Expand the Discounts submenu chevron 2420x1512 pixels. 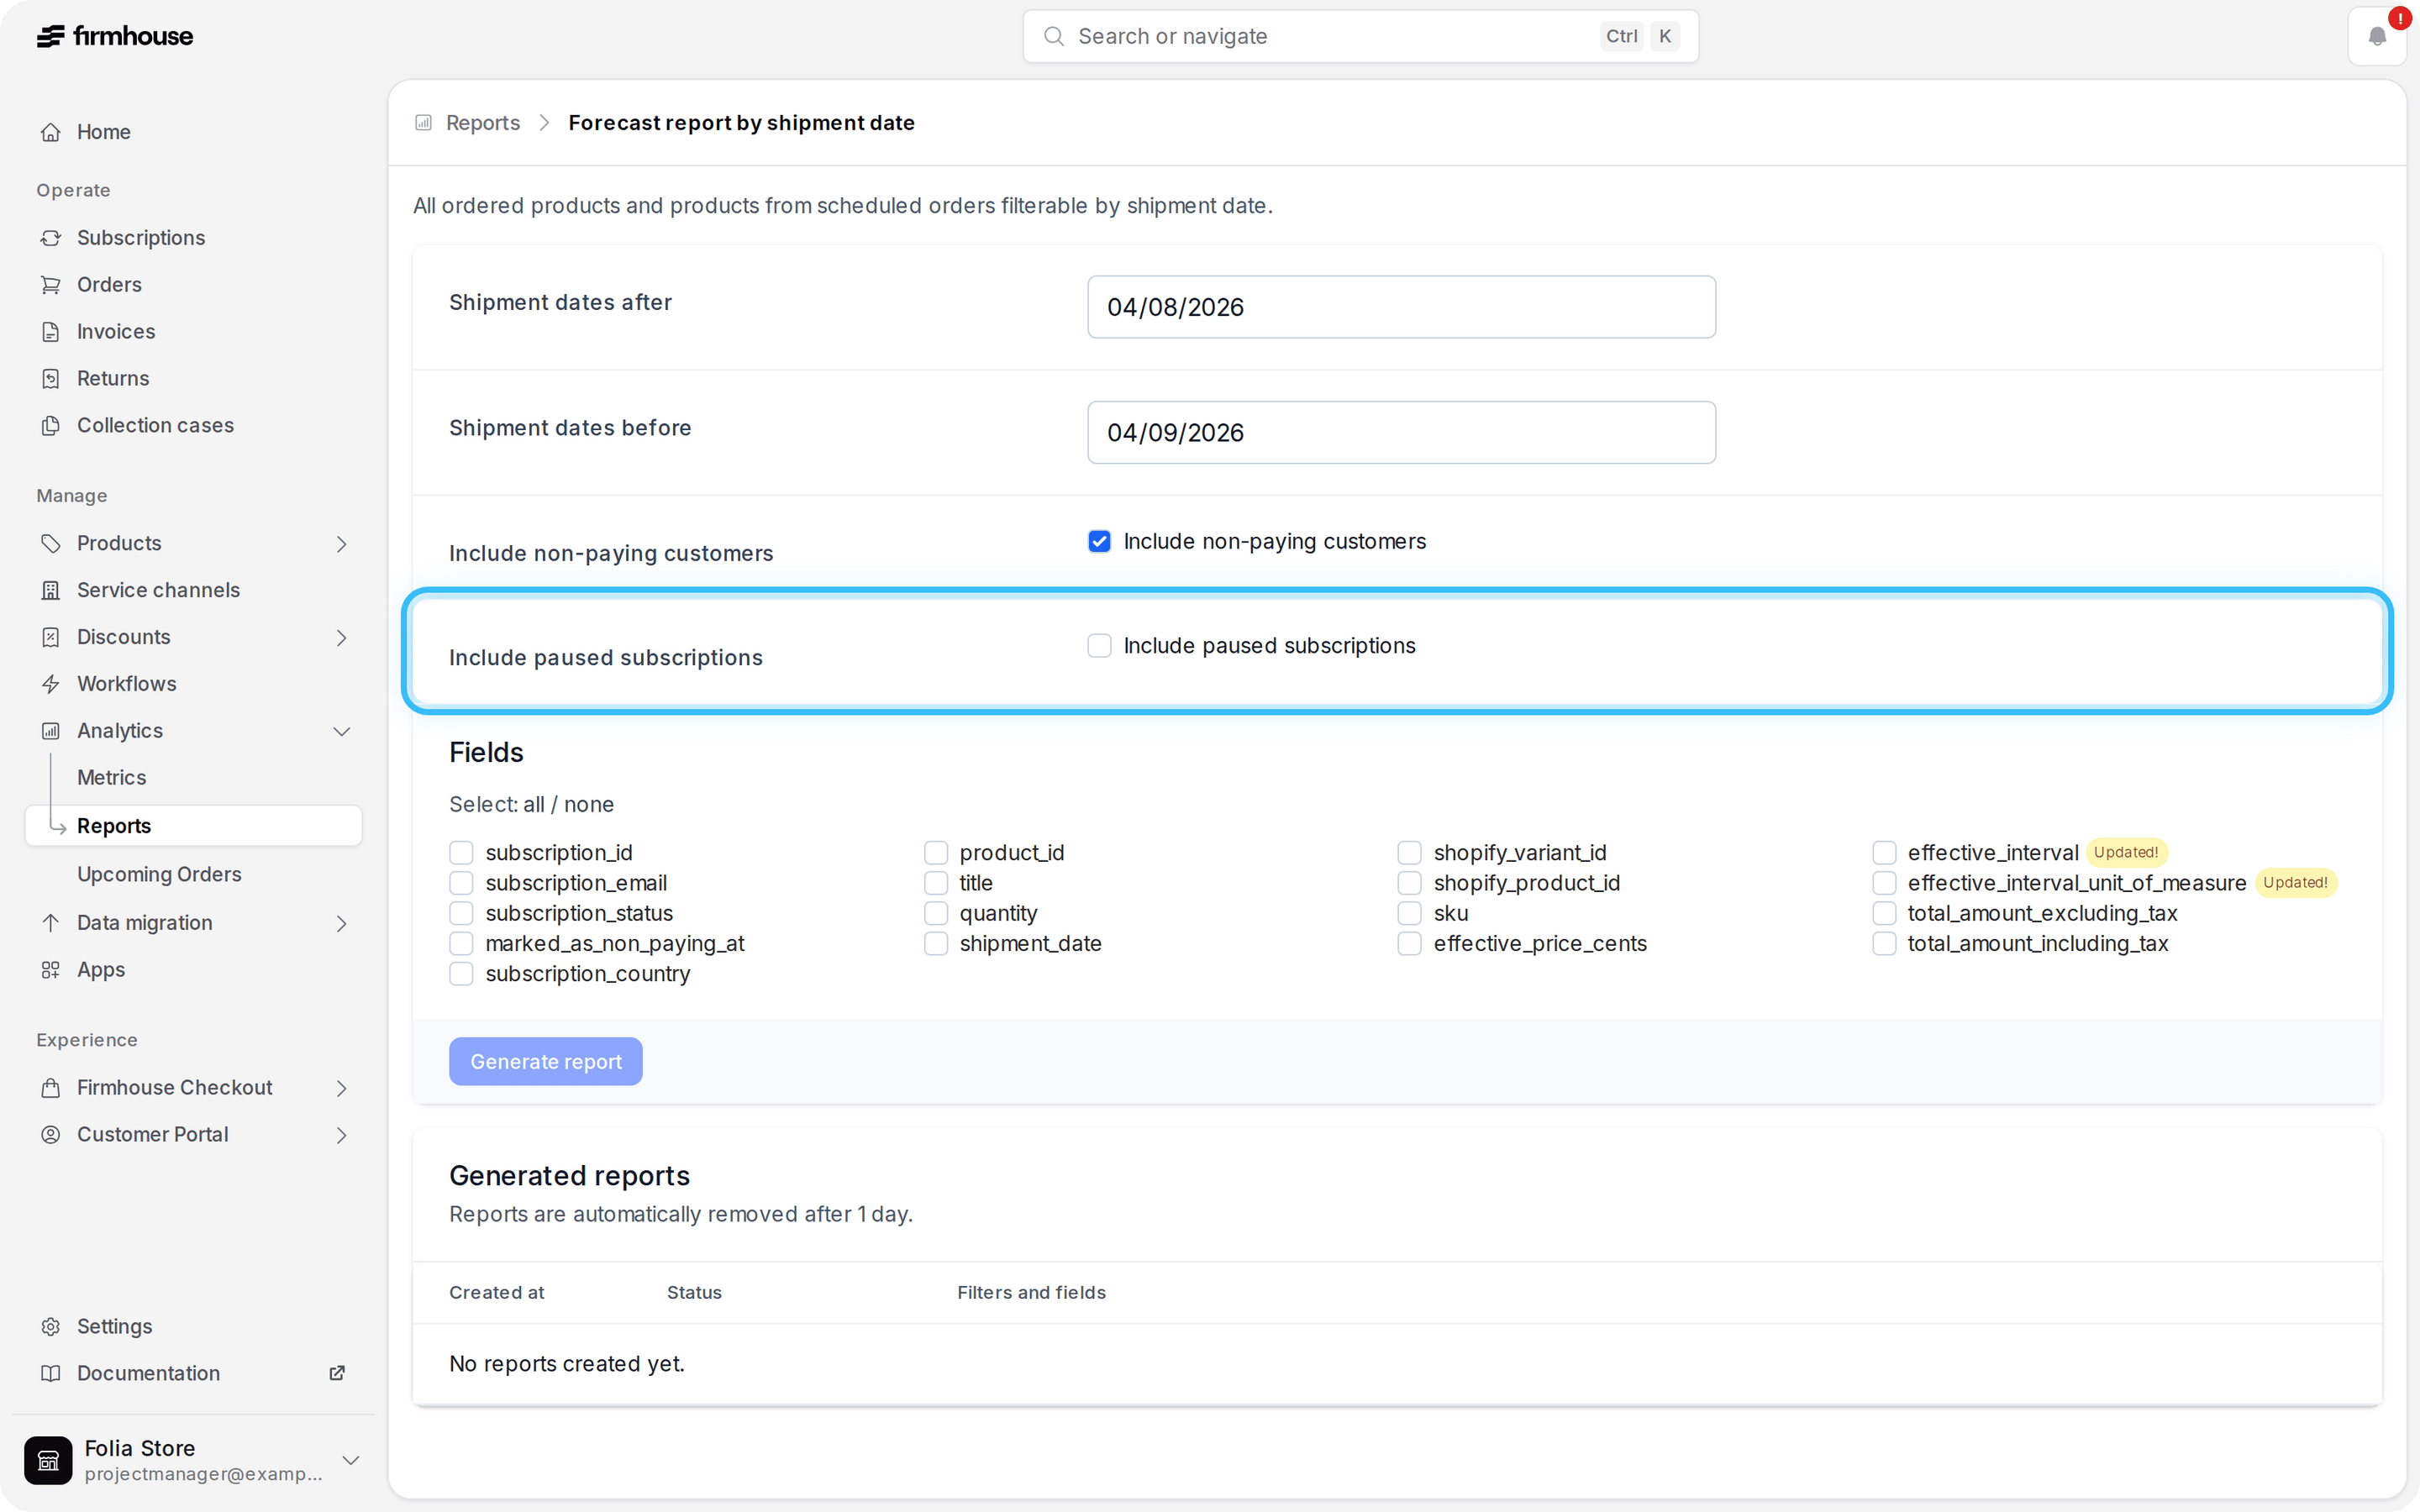click(x=341, y=638)
